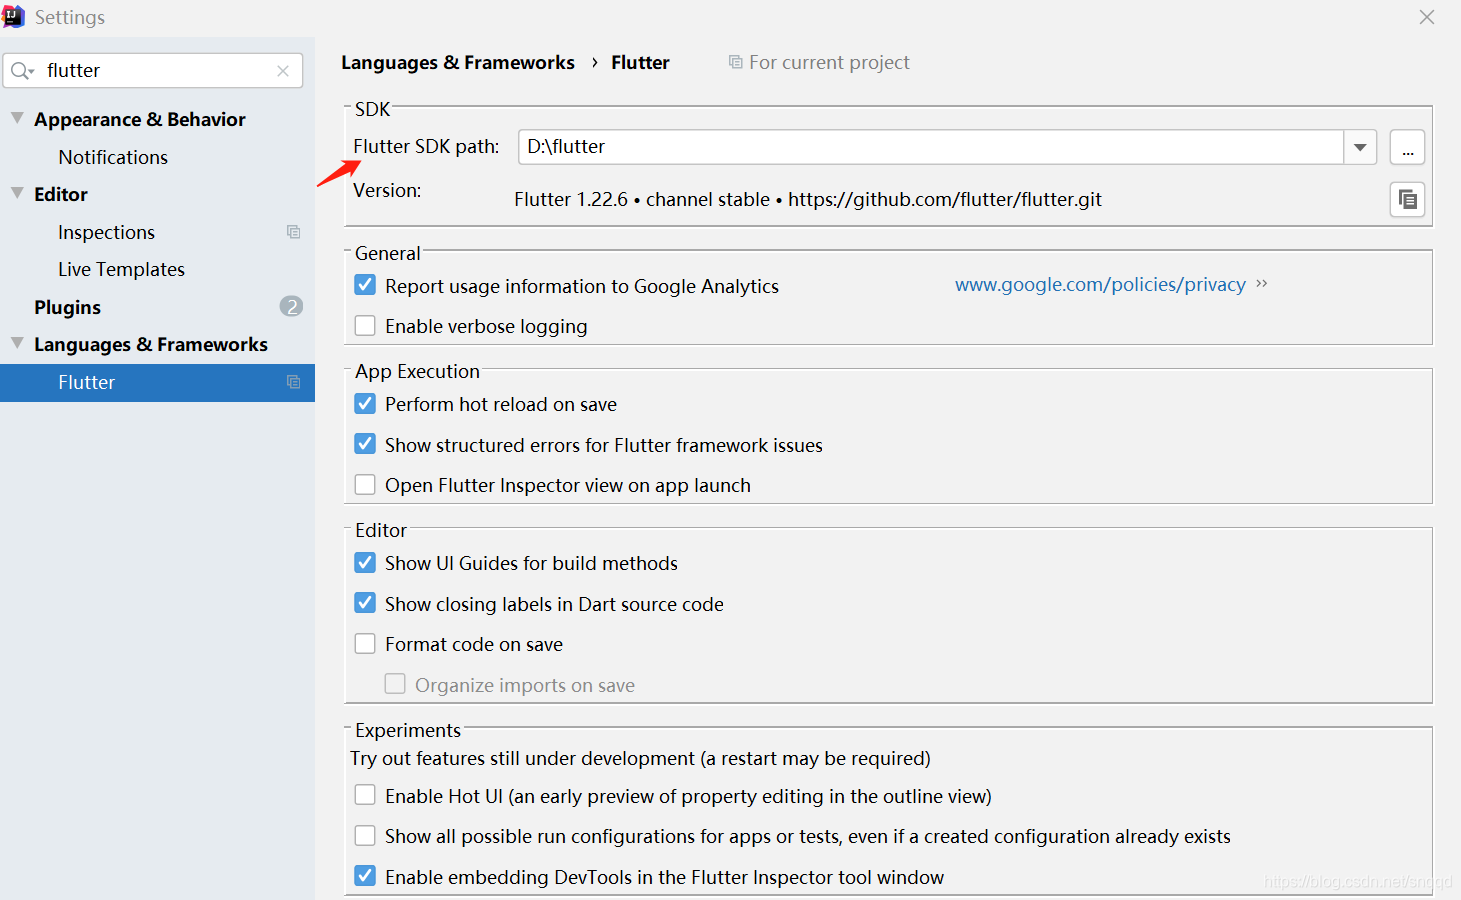The image size is (1461, 900).
Task: Collapse Languages & Frameworks tree section
Action: coord(17,343)
